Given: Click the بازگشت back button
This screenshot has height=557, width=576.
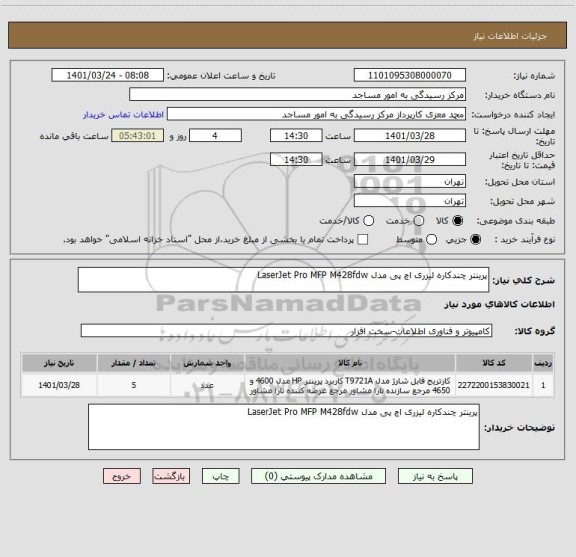Looking at the screenshot, I should pos(171,476).
